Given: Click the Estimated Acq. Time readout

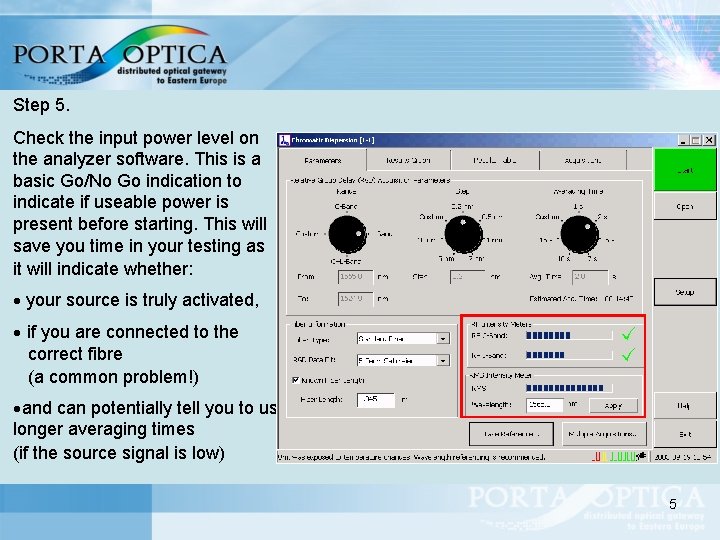Looking at the screenshot, I should (x=581, y=299).
